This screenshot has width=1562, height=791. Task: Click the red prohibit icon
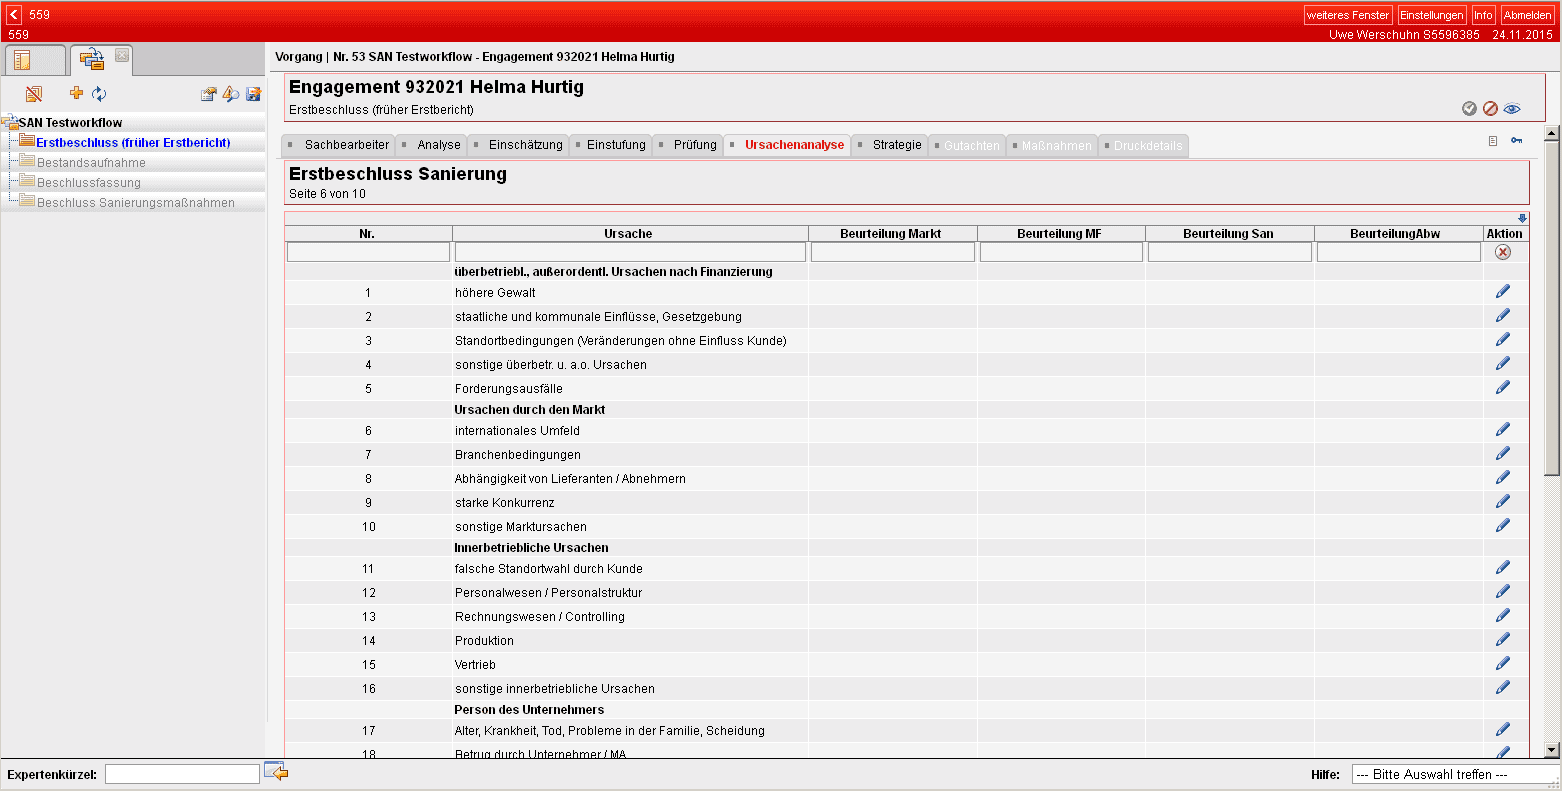point(1490,109)
